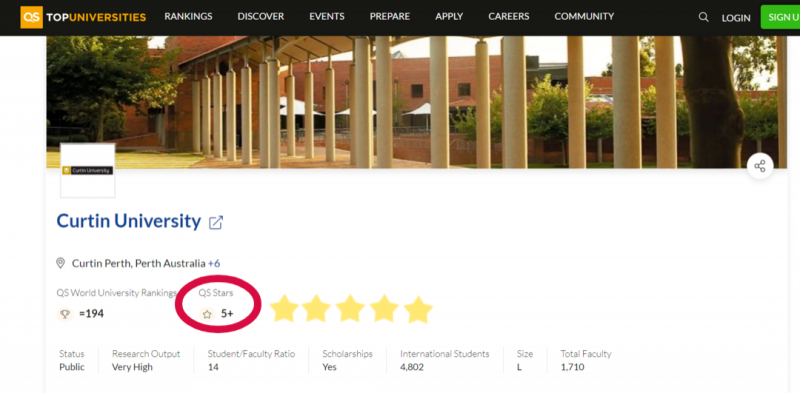Screen dimensions: 800x393
Task: Click the first large yellow star
Action: pyautogui.click(x=284, y=309)
